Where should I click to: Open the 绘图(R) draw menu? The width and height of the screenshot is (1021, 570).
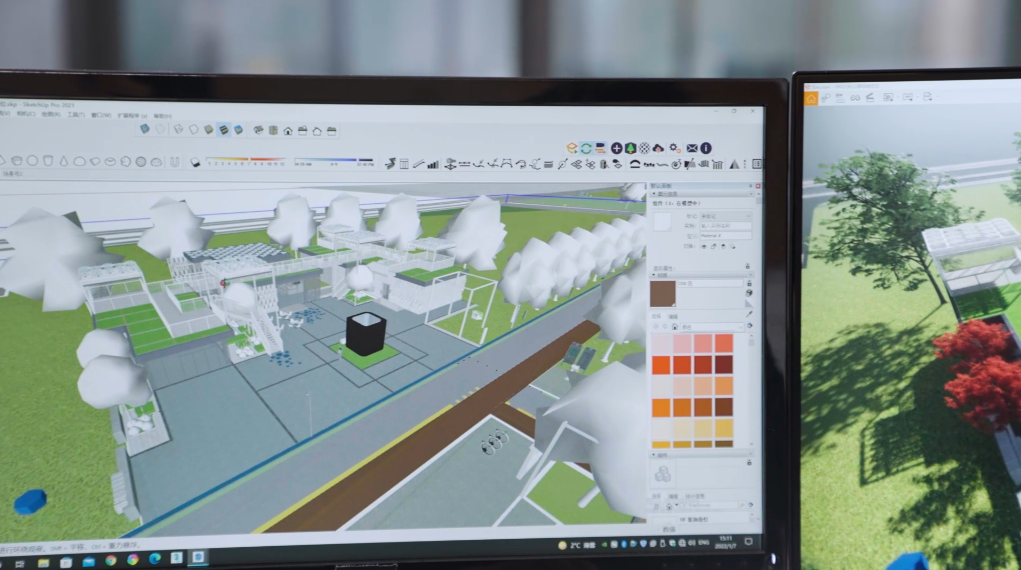(x=51, y=115)
